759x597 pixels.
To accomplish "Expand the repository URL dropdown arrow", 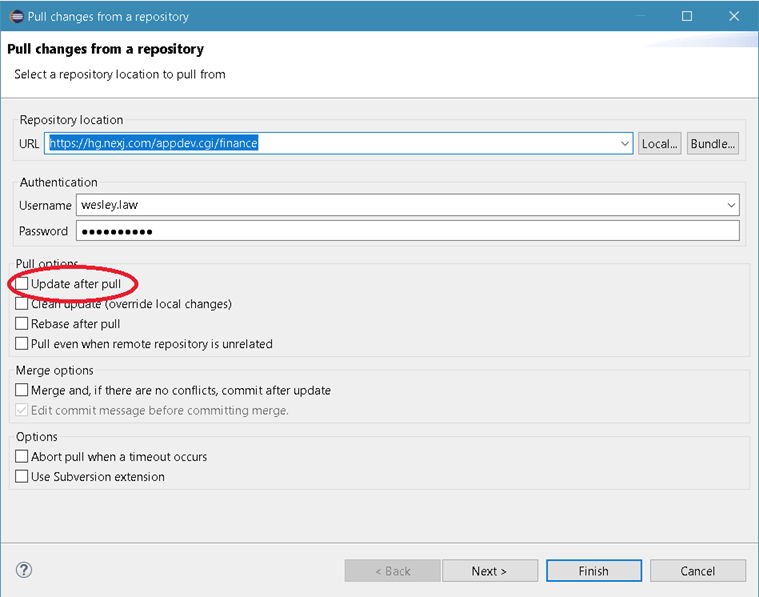I will [x=625, y=143].
